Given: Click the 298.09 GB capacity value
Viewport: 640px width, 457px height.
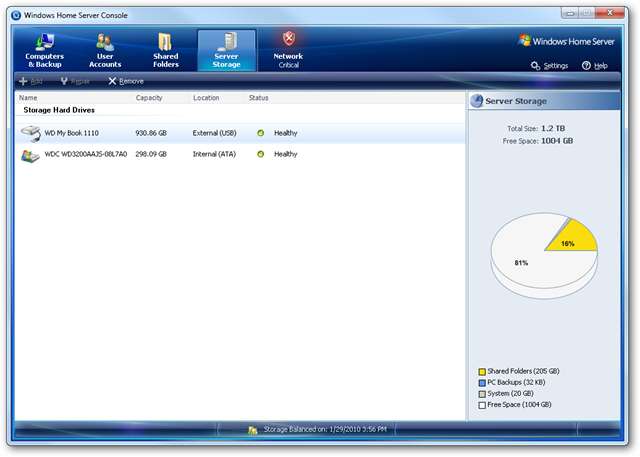Looking at the screenshot, I should tap(151, 154).
